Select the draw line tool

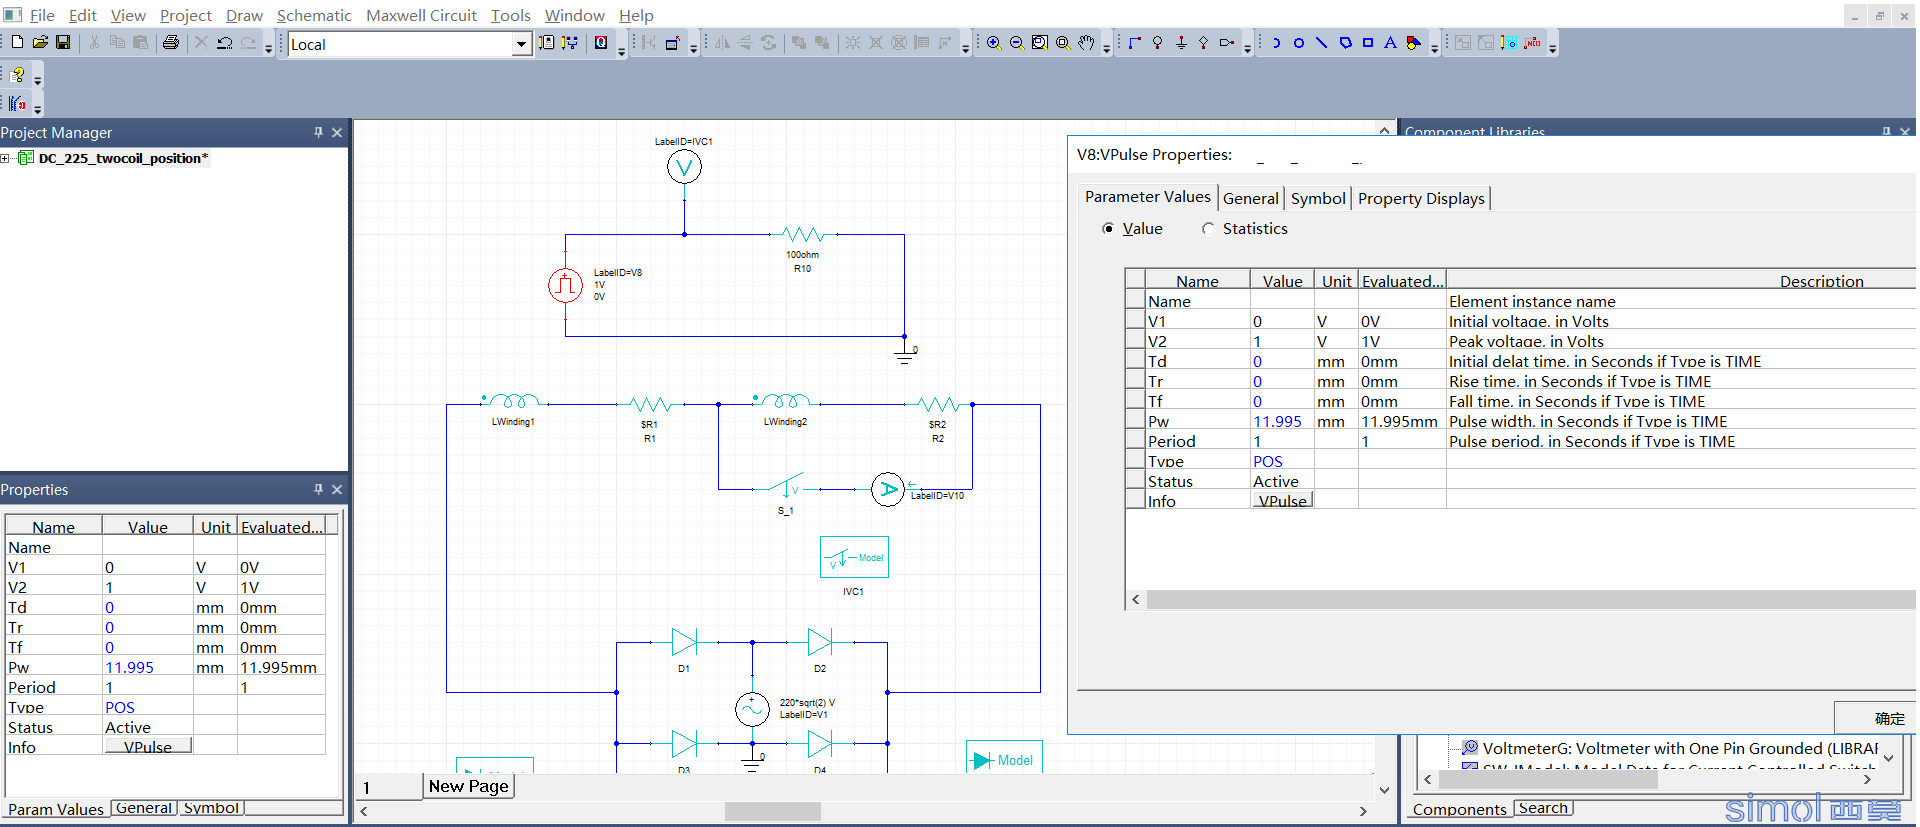click(1322, 42)
